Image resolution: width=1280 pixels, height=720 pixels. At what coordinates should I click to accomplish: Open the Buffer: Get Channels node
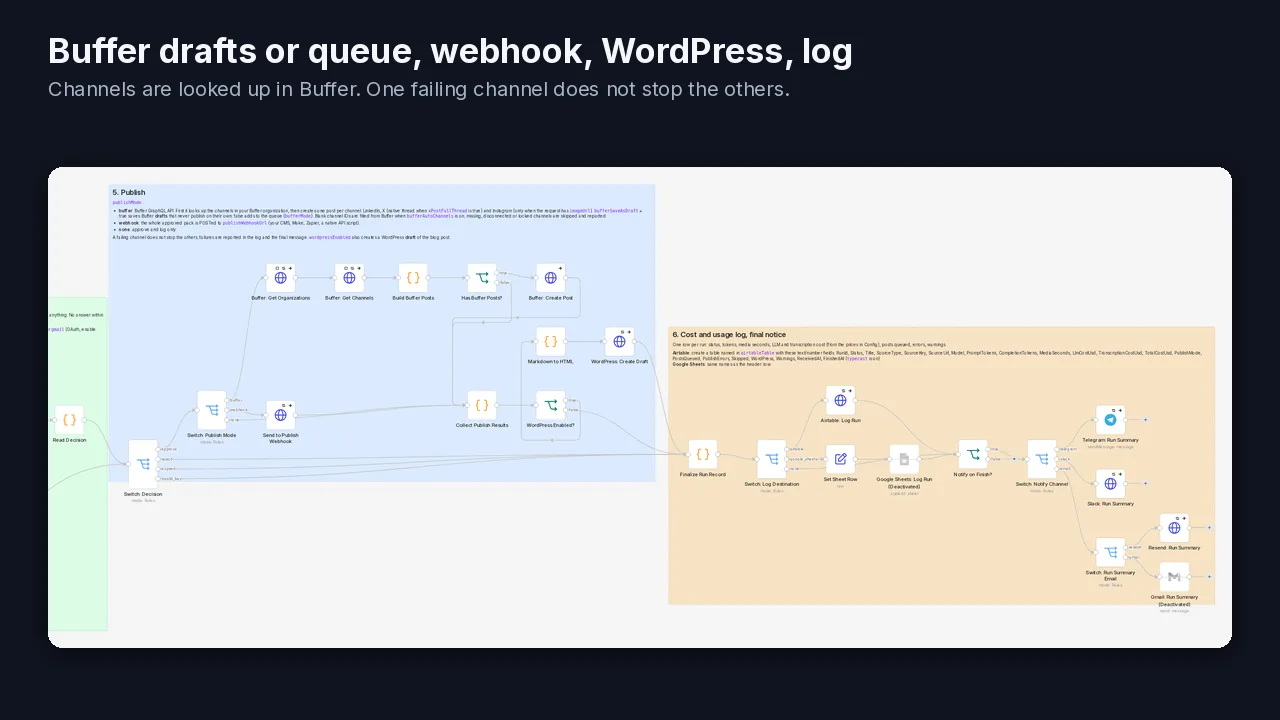[349, 278]
